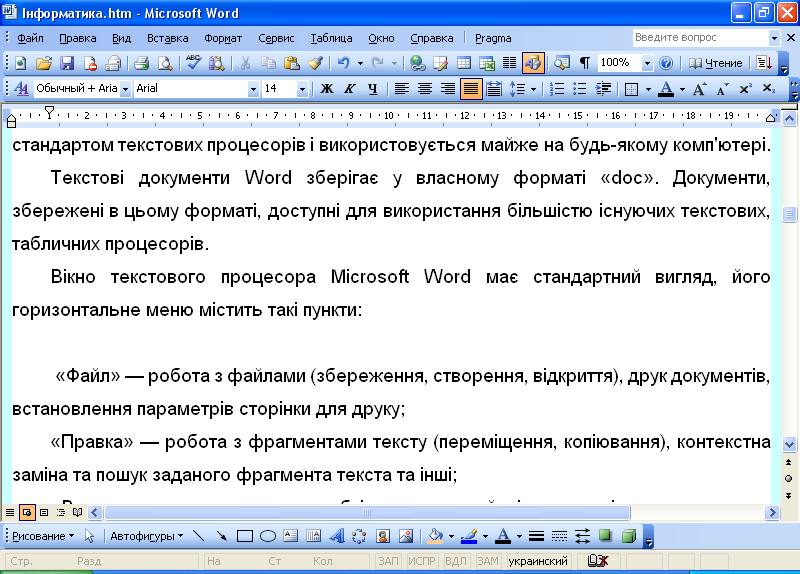The width and height of the screenshot is (800, 574).
Task: Activate the Format Painter brush
Action: pyautogui.click(x=315, y=63)
